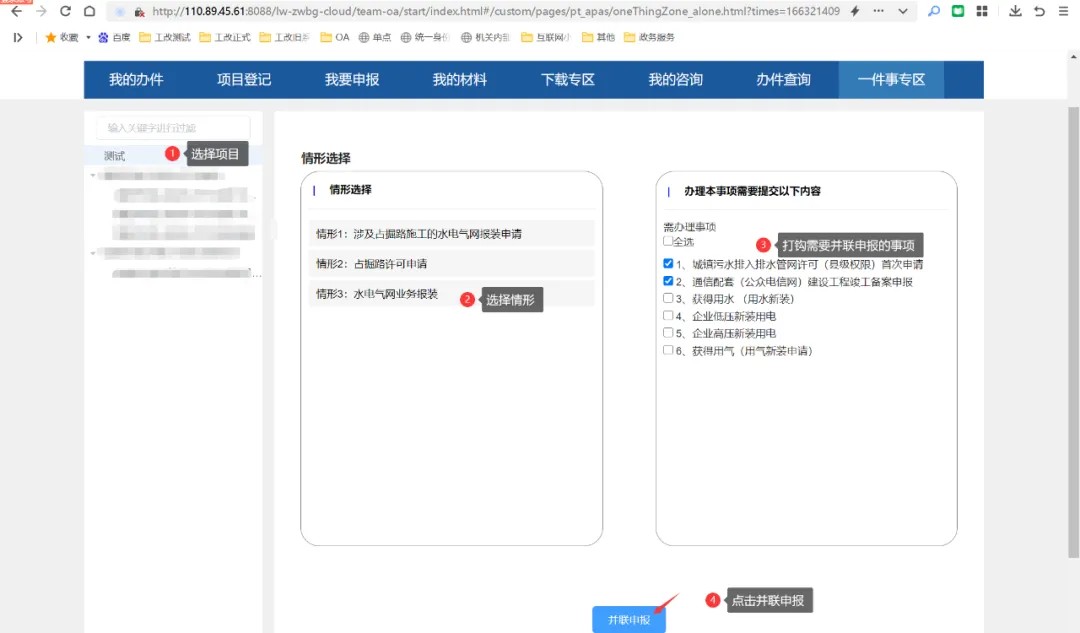Click the lightning bolt speed mode icon

pos(854,11)
